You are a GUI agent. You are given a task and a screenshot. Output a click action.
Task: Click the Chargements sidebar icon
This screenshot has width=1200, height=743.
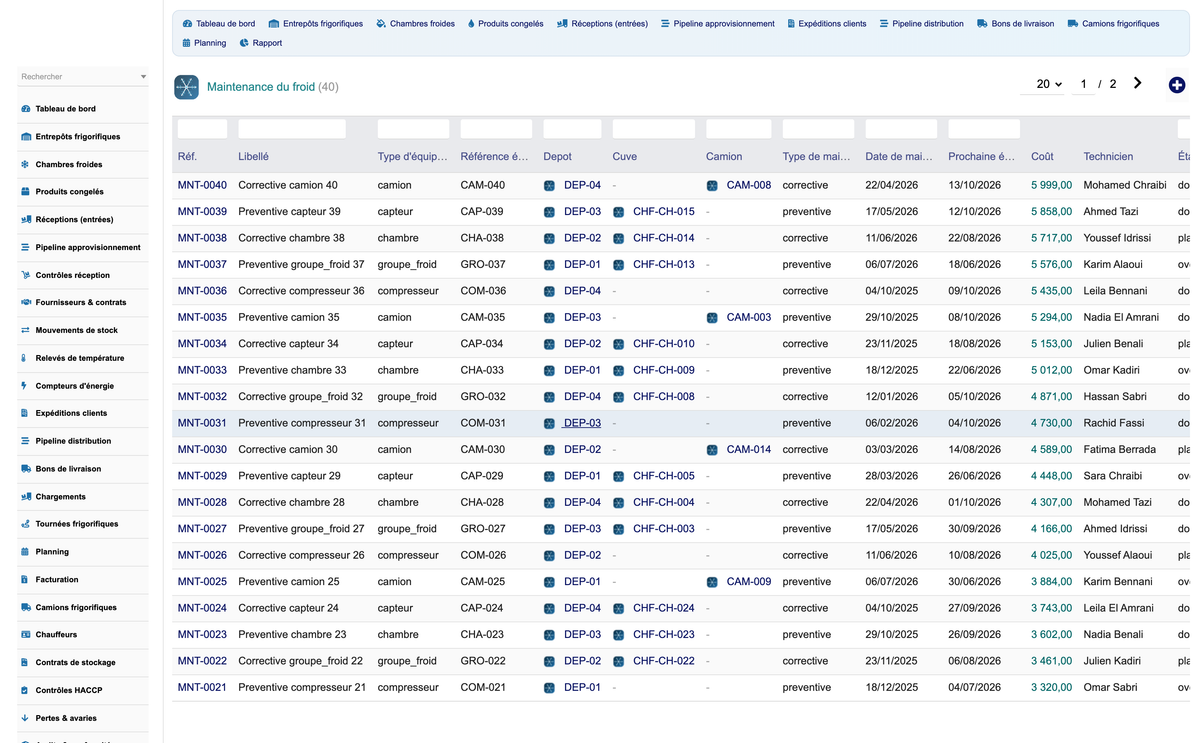pyautogui.click(x=25, y=496)
